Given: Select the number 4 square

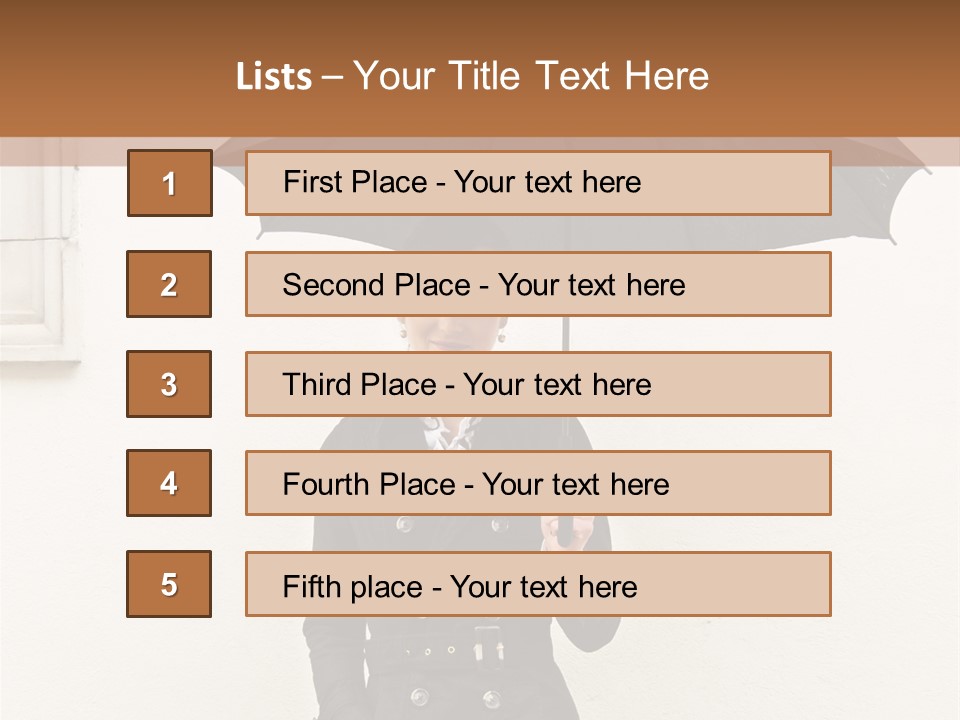Looking at the screenshot, I should point(169,484).
